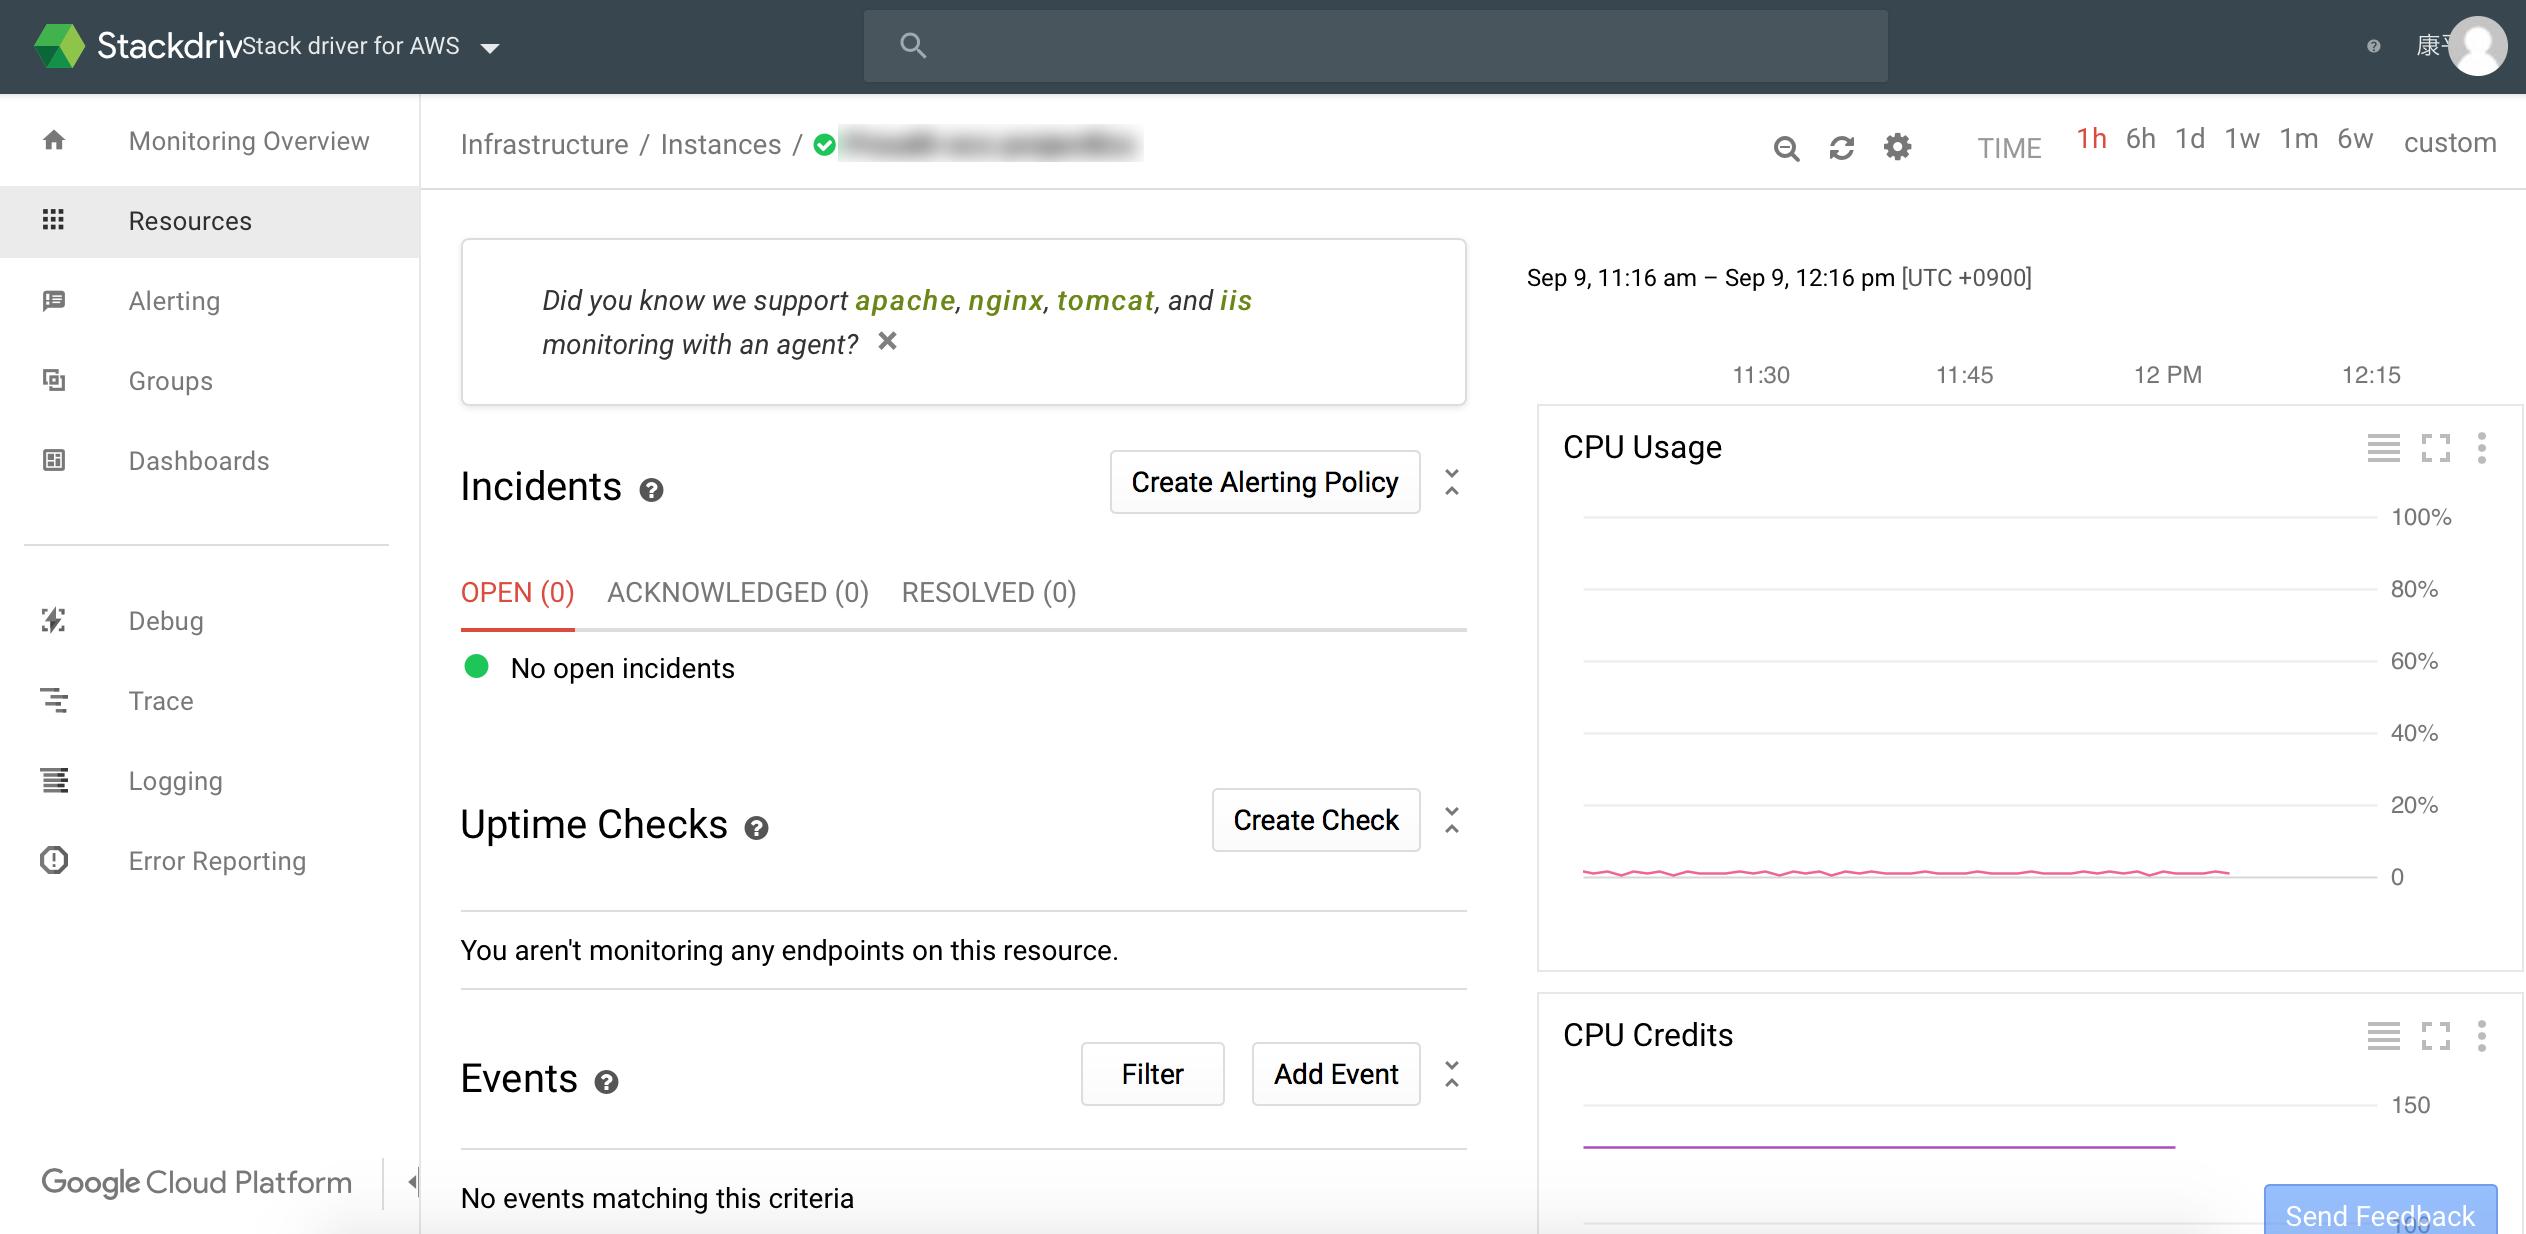Image resolution: width=2526 pixels, height=1234 pixels.
Task: Switch to the RESOLVED incidents tab
Action: pos(987,592)
